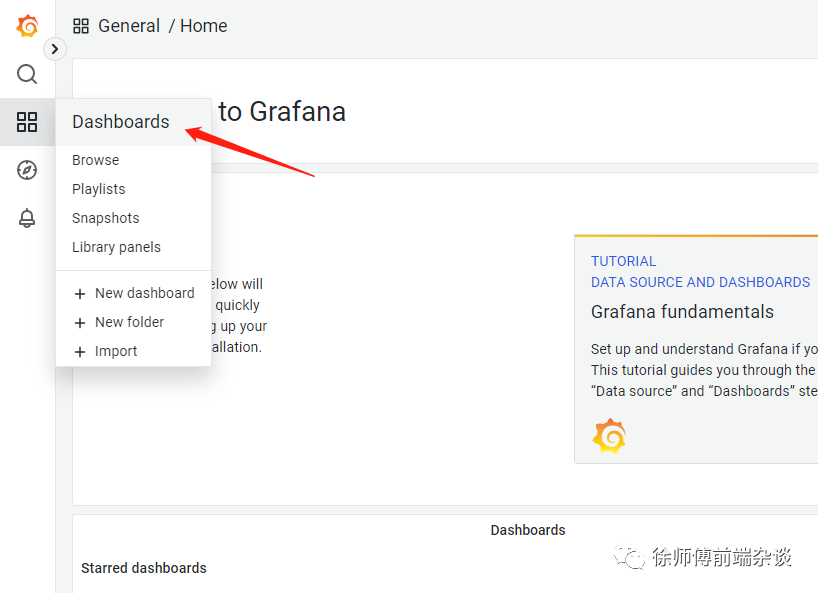Click the Home breadcrumb link
This screenshot has width=818, height=593.
click(203, 26)
